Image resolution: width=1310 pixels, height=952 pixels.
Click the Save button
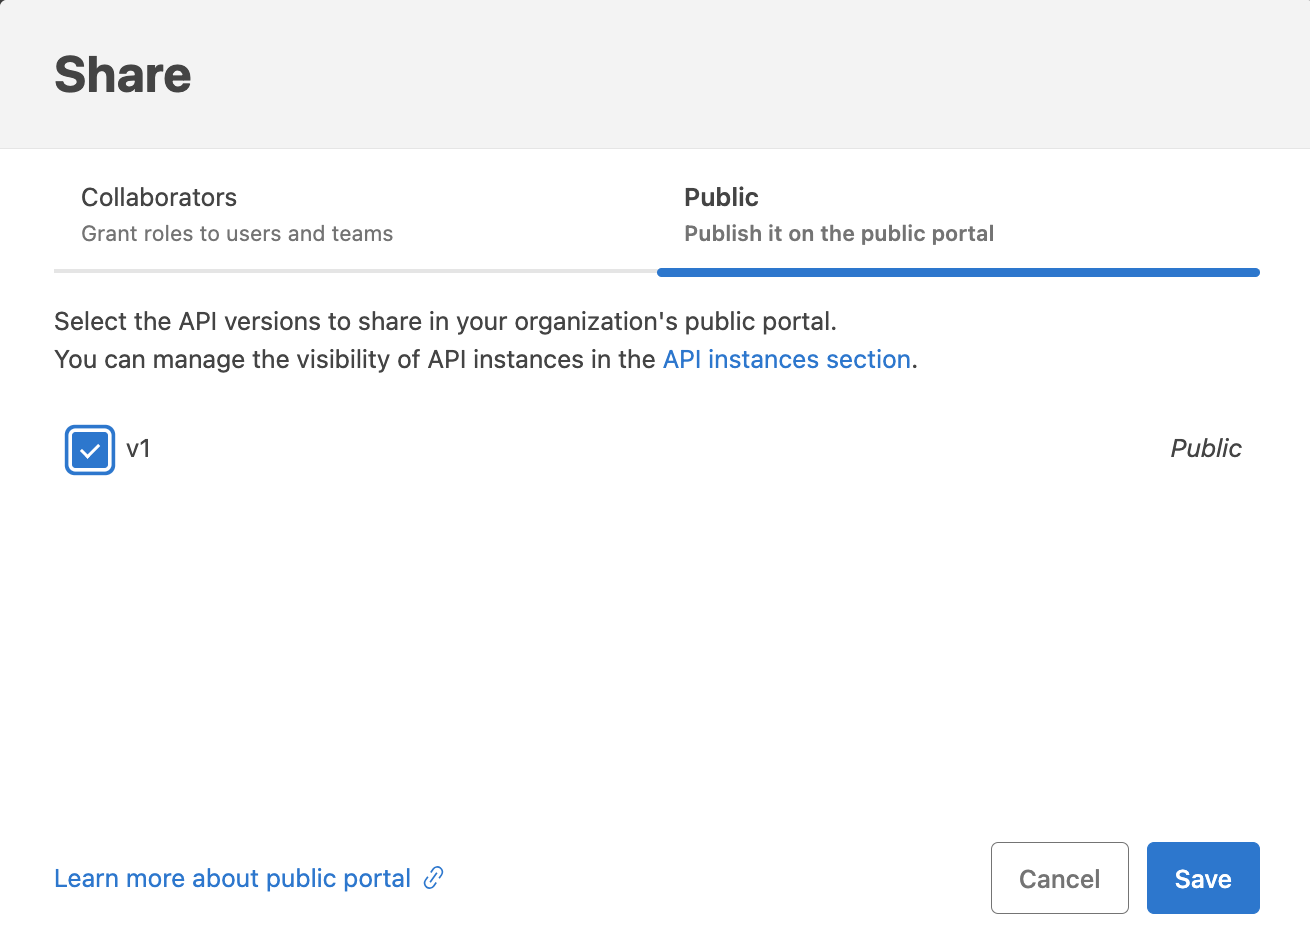pos(1202,877)
